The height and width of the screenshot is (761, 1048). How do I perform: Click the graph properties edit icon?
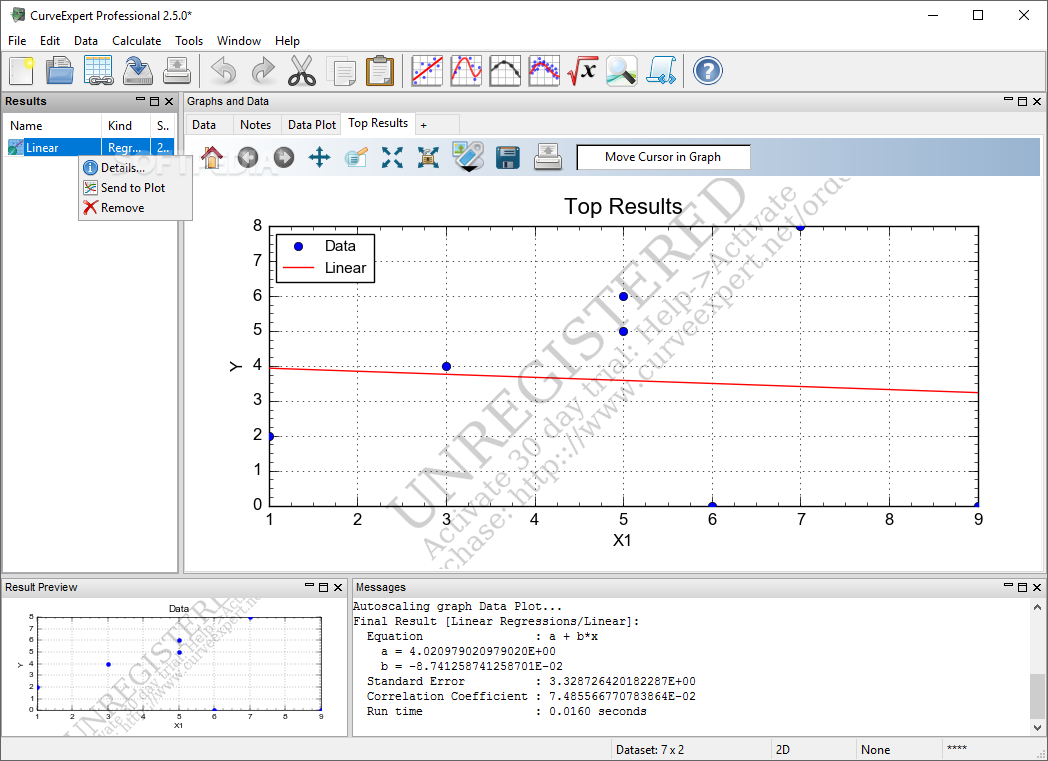(x=356, y=158)
